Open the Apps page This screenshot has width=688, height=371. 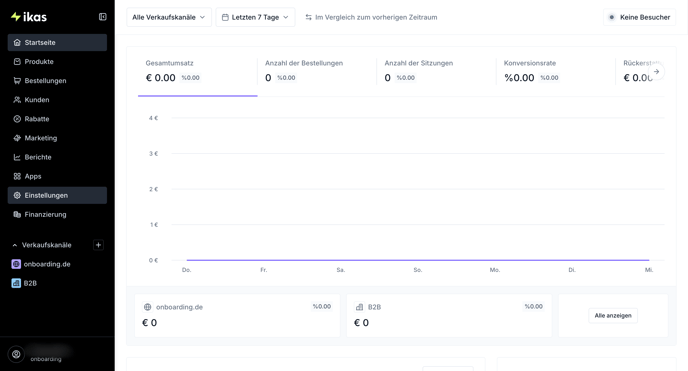pos(57,176)
